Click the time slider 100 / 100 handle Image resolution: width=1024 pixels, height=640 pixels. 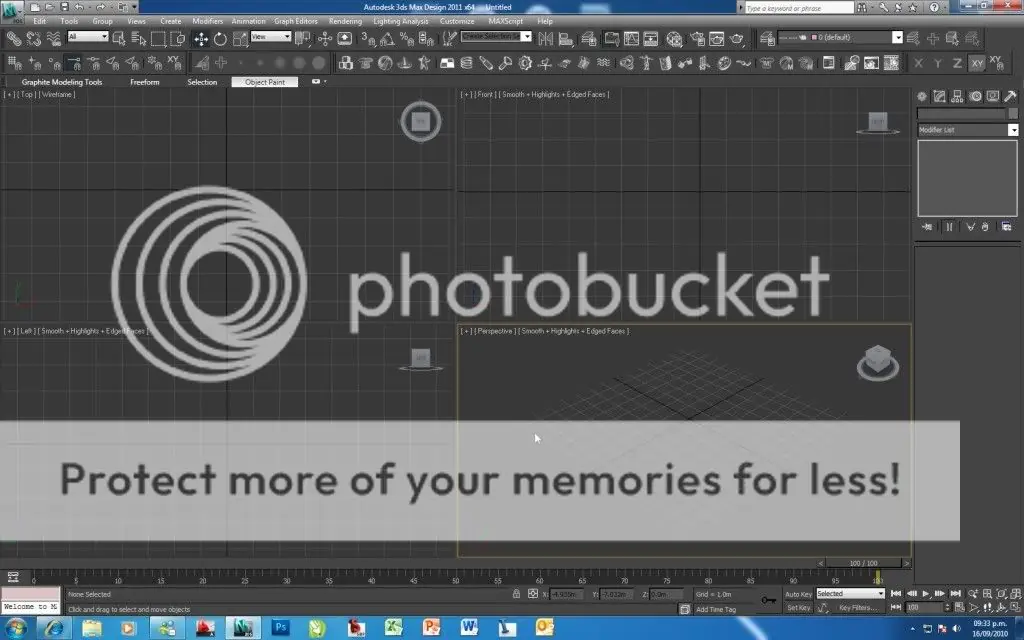[x=863, y=563]
